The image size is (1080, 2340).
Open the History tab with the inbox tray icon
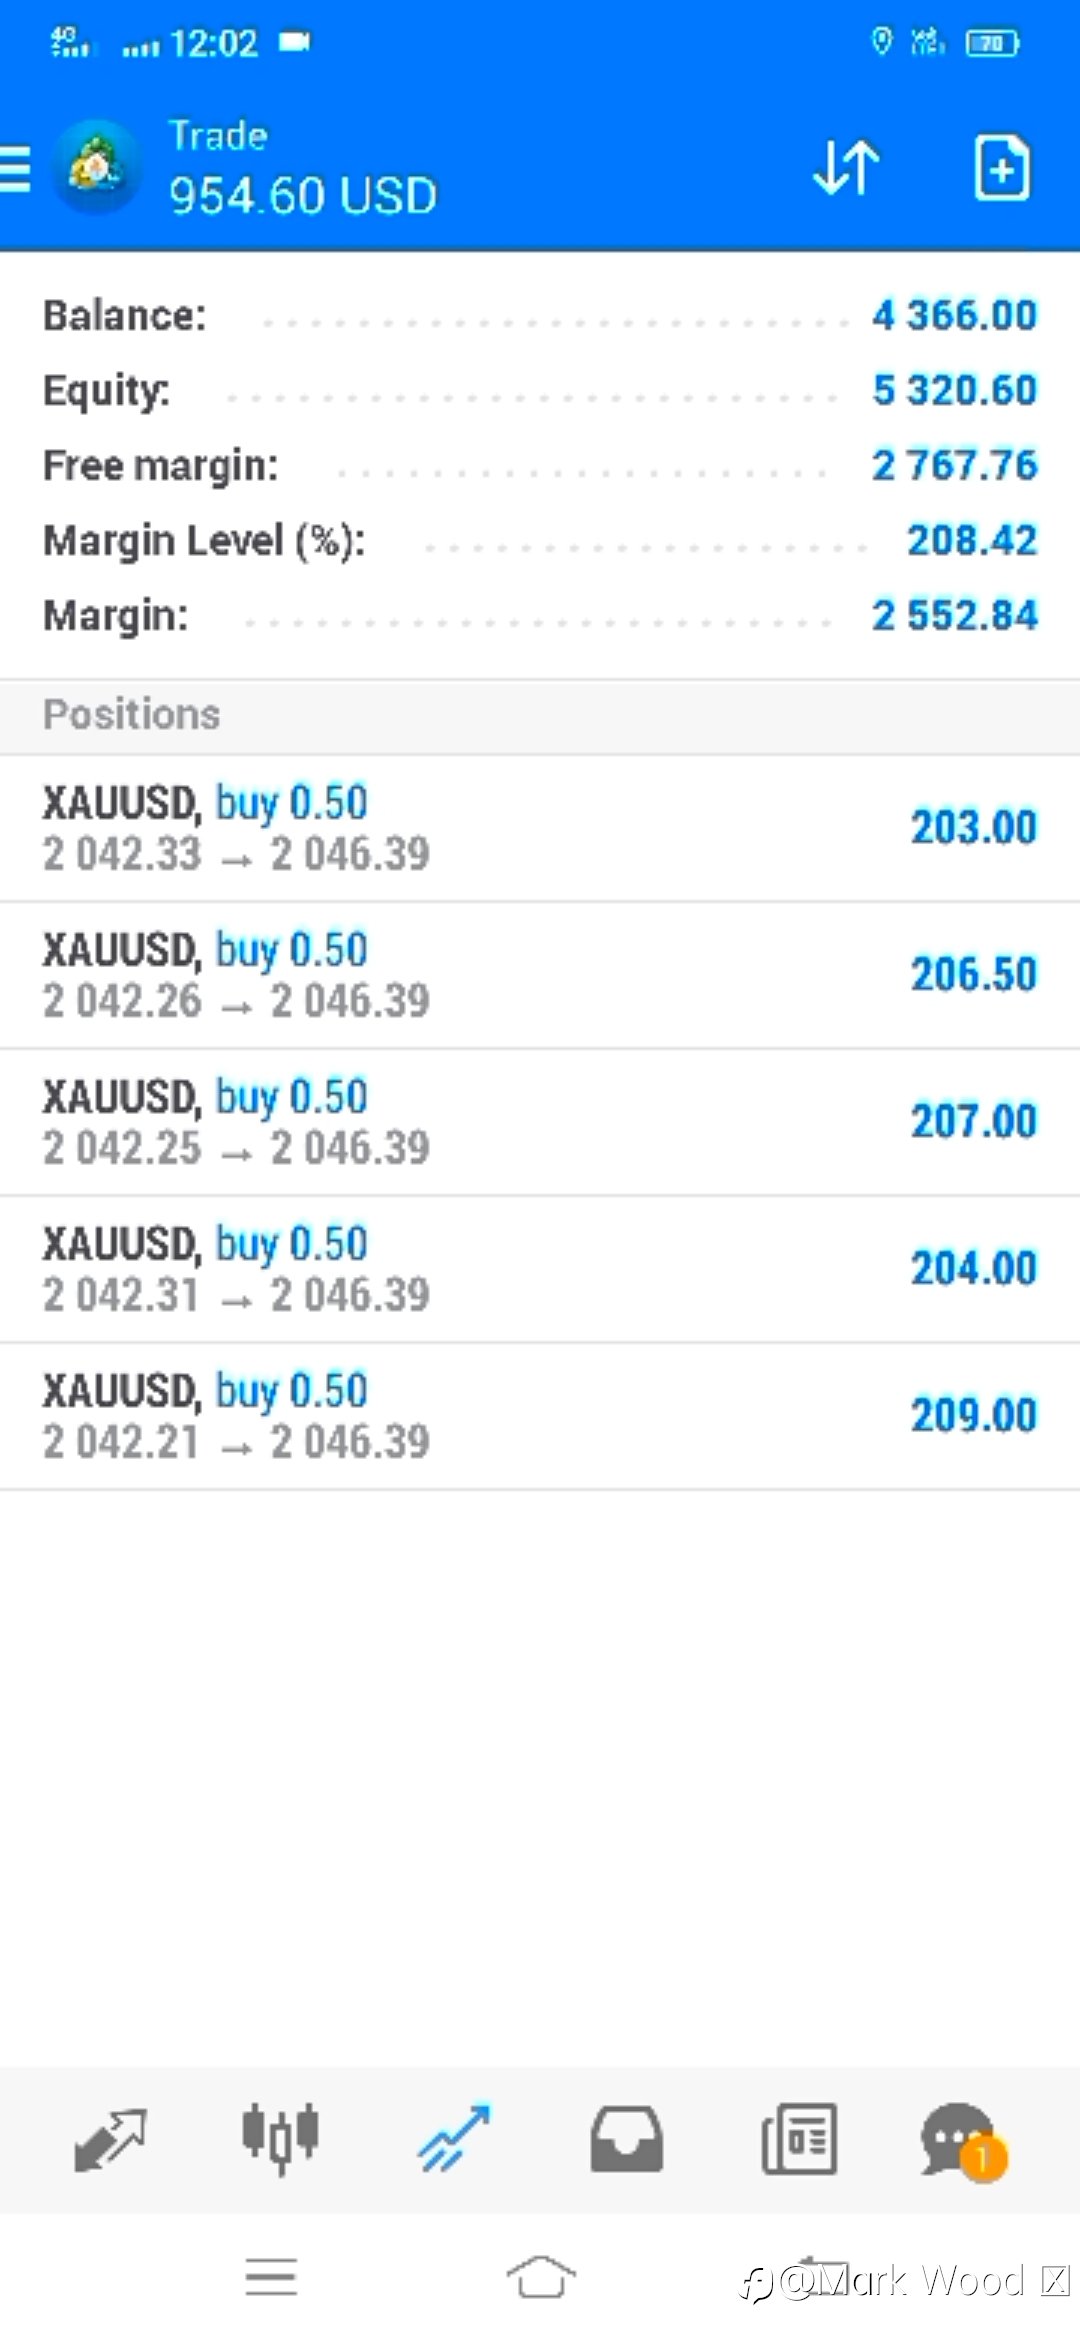pos(626,2138)
